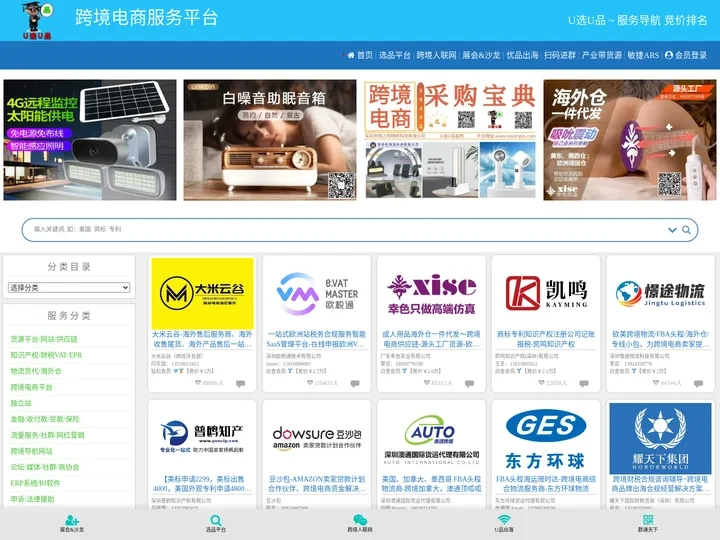Click the keyword search input field
The height and width of the screenshot is (540, 720).
[349, 229]
